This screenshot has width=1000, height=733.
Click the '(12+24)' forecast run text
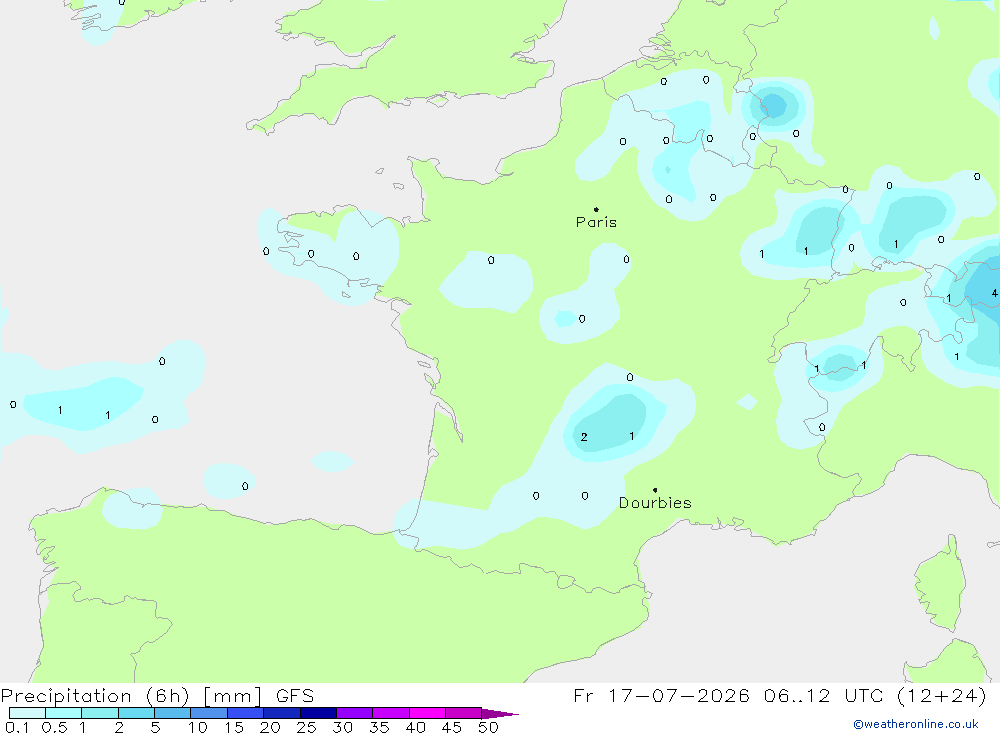pos(941,696)
